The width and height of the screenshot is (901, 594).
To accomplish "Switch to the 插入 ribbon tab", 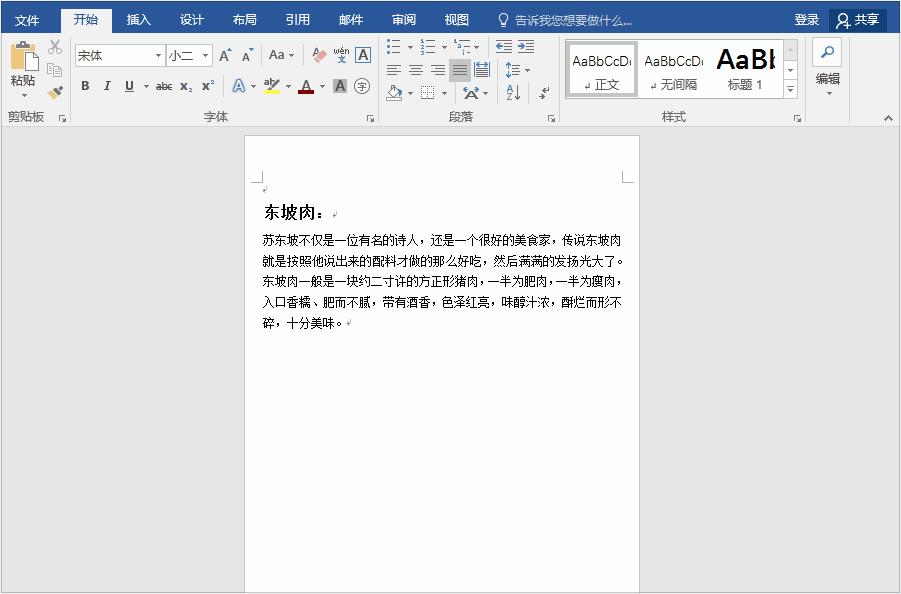I will tap(139, 18).
